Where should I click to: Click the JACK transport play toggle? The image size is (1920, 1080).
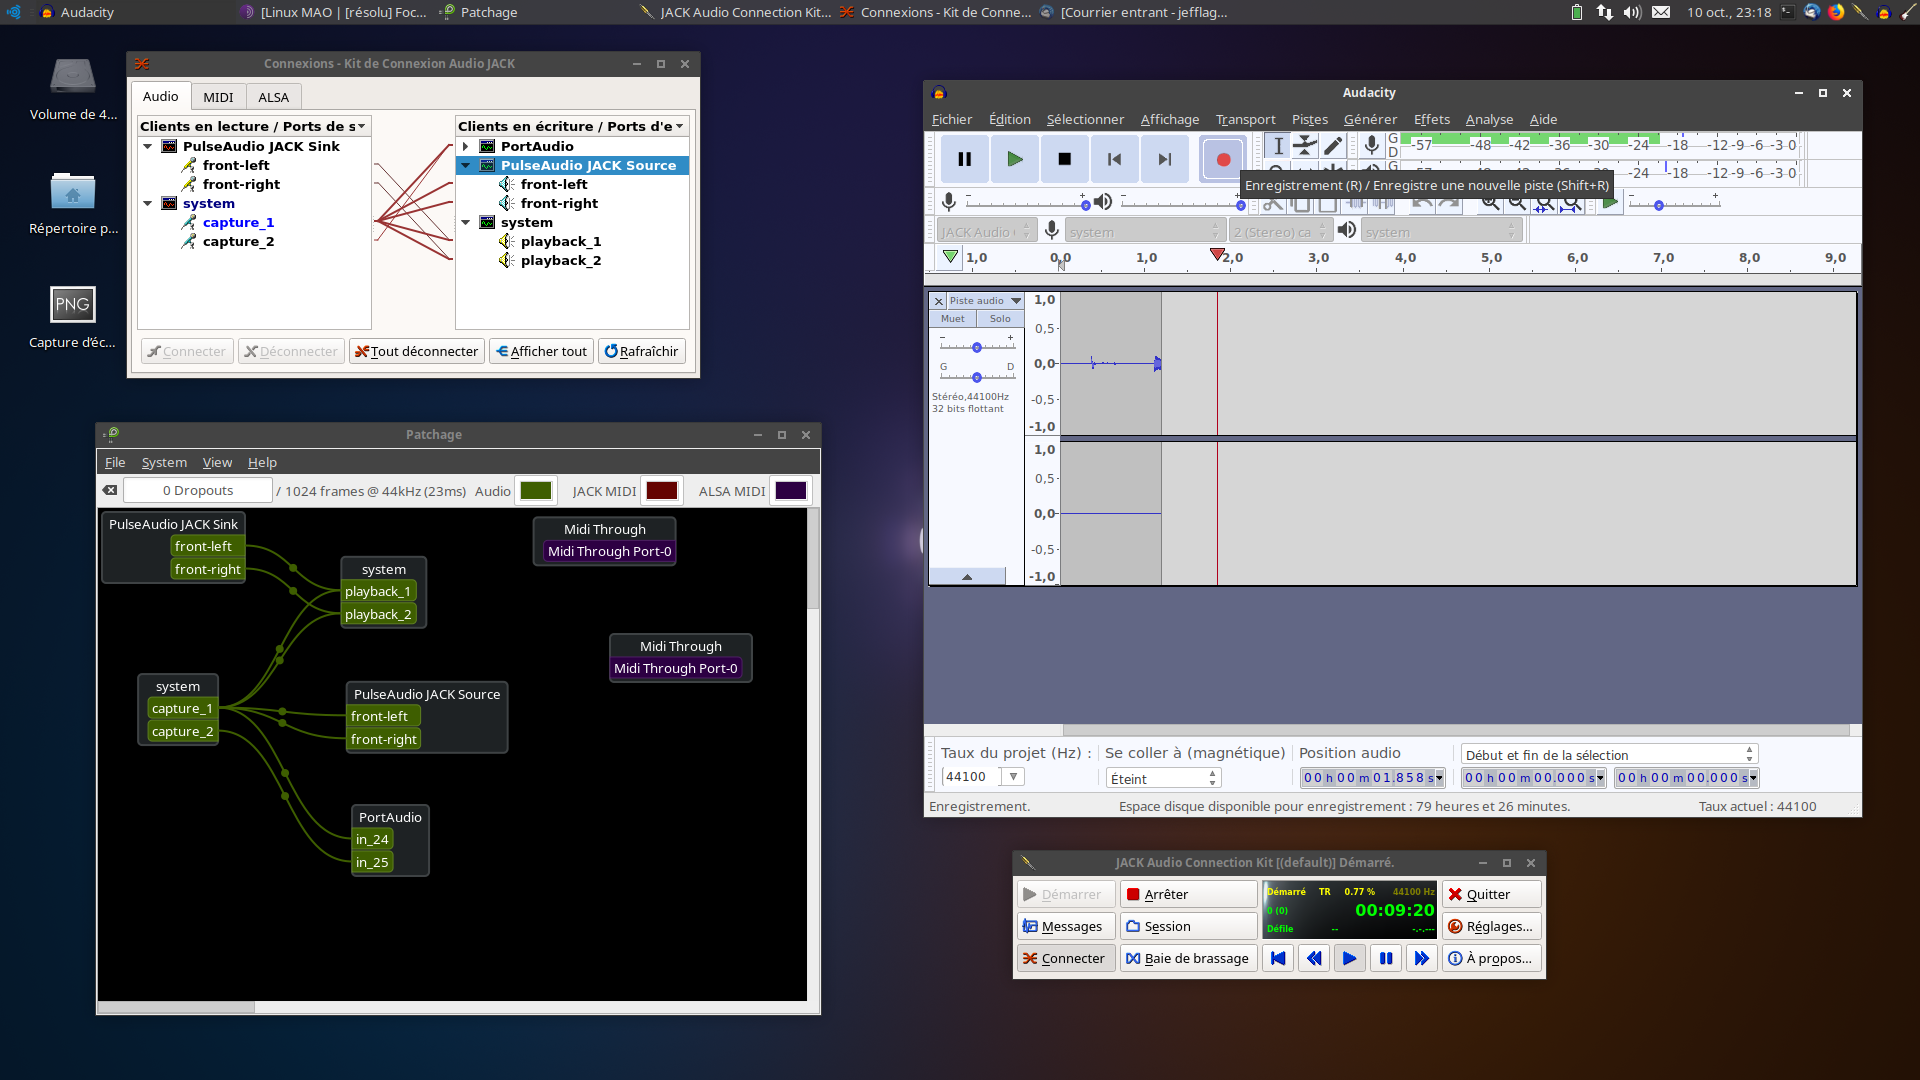coord(1349,958)
